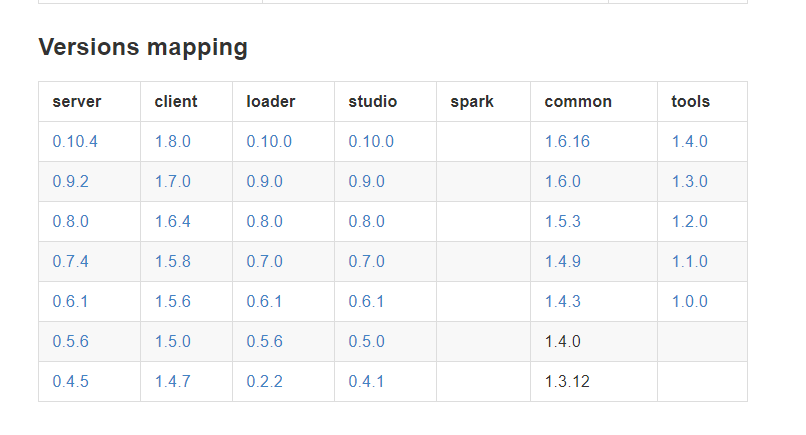806x435 pixels.
Task: Click 0.5.6 in the loader column
Action: pyautogui.click(x=265, y=341)
